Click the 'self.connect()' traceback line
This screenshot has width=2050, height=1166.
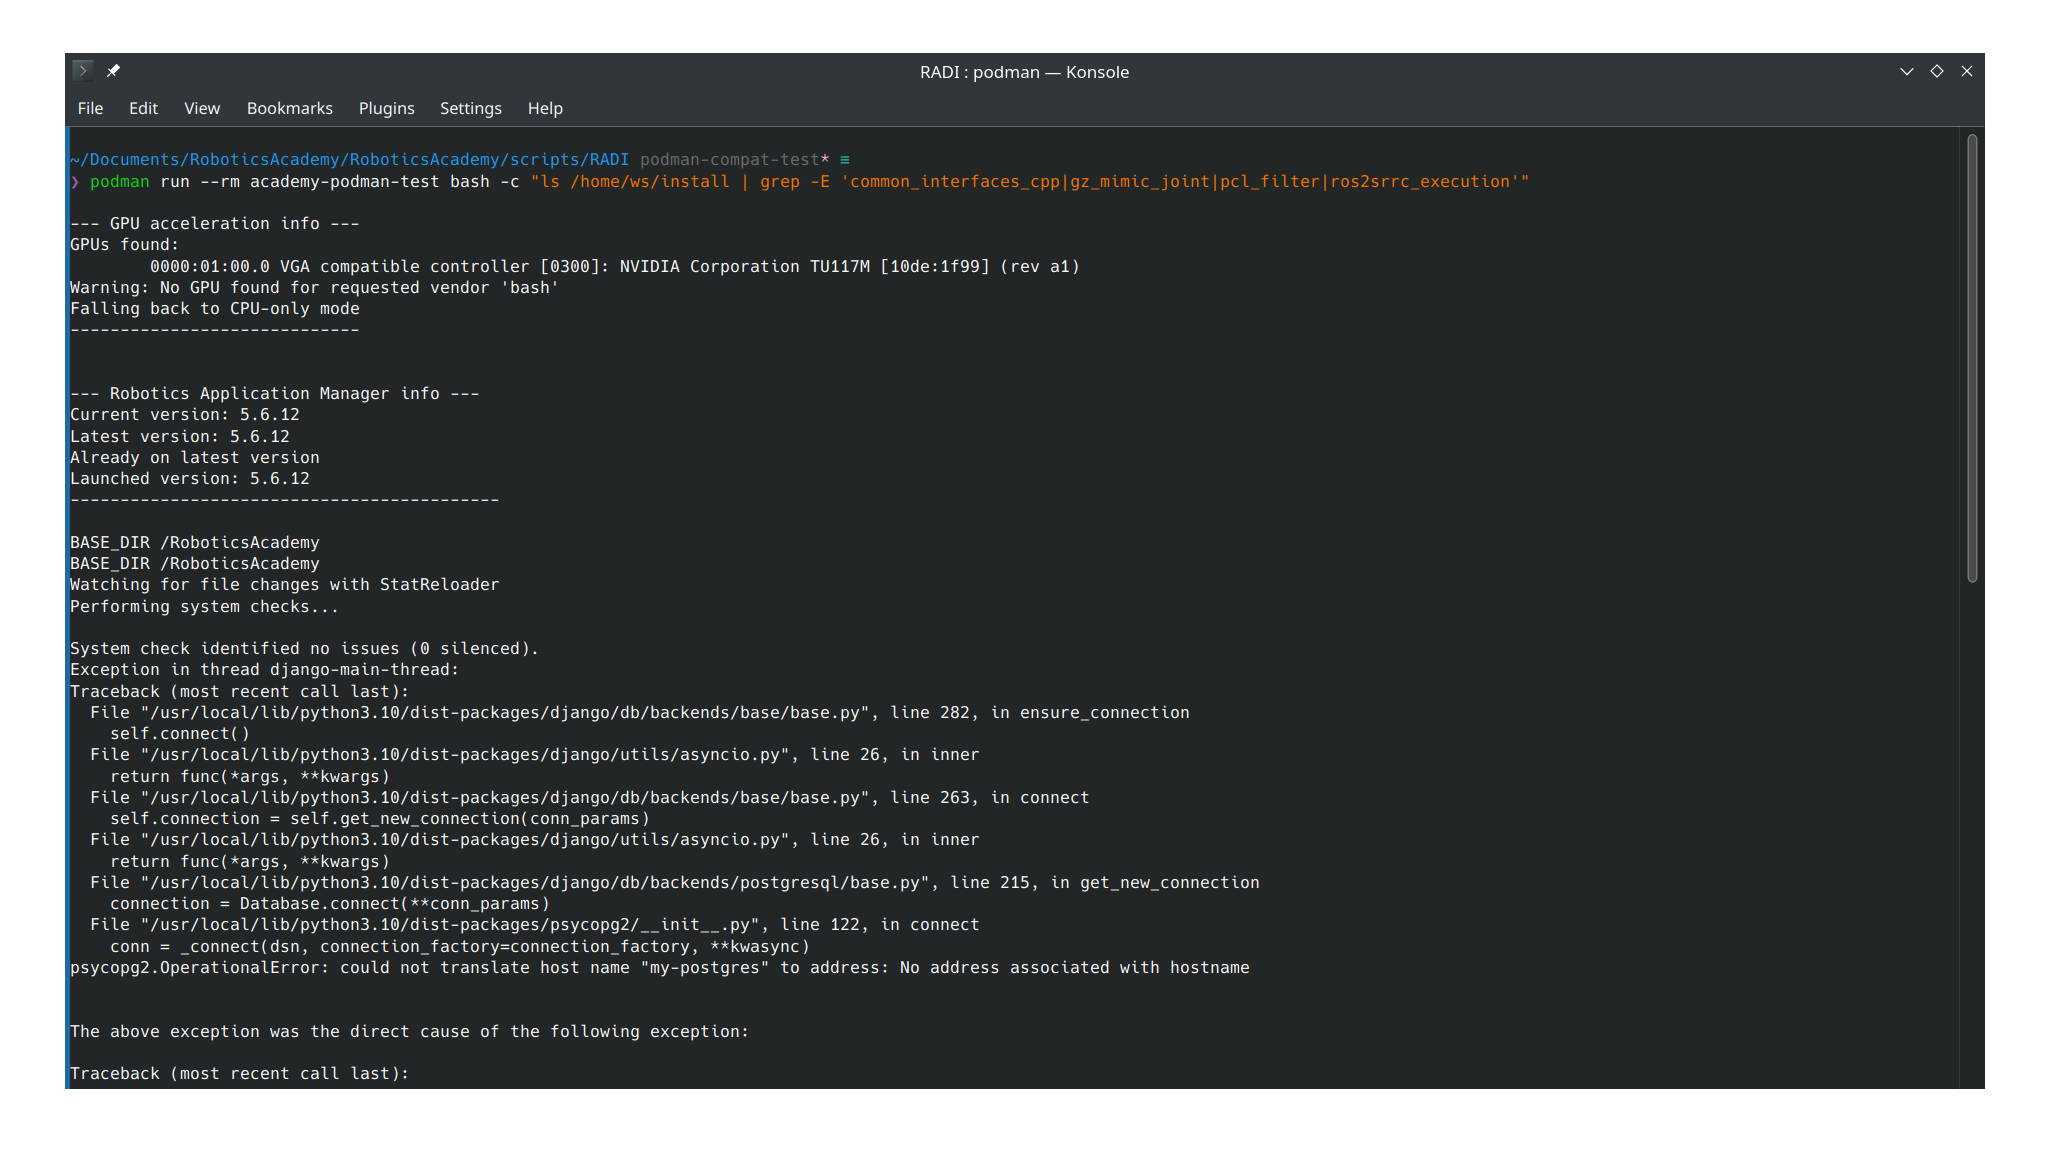coord(180,734)
